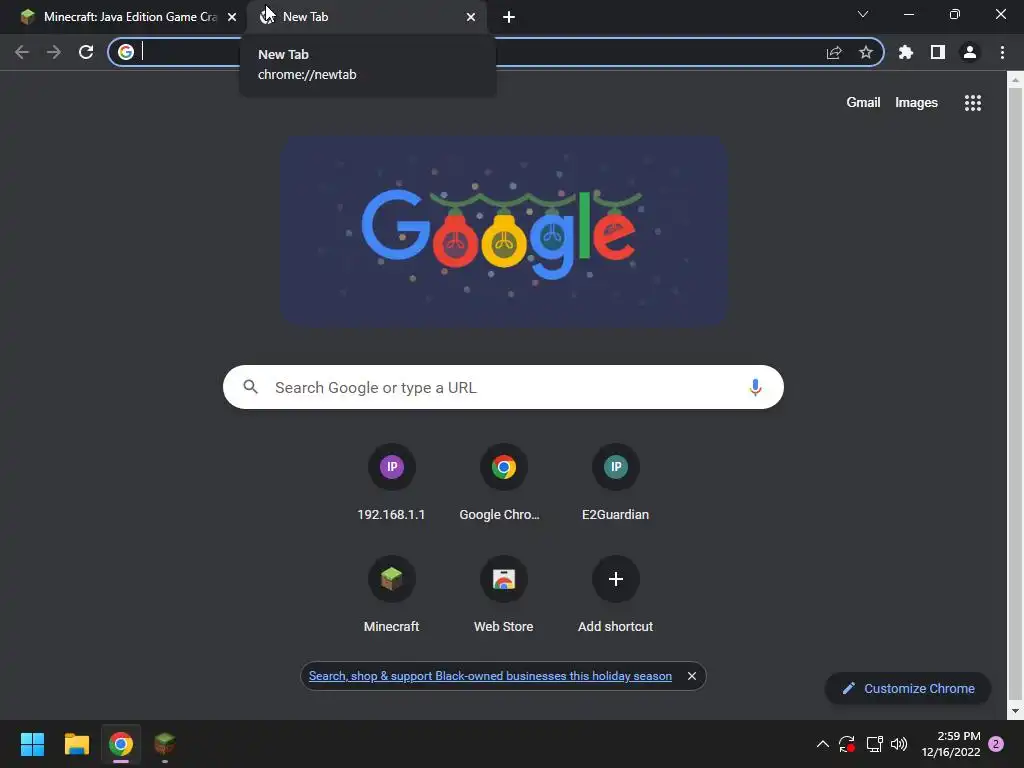Viewport: 1024px width, 768px height.
Task: Go forward with the forward arrow
Action: click(54, 52)
